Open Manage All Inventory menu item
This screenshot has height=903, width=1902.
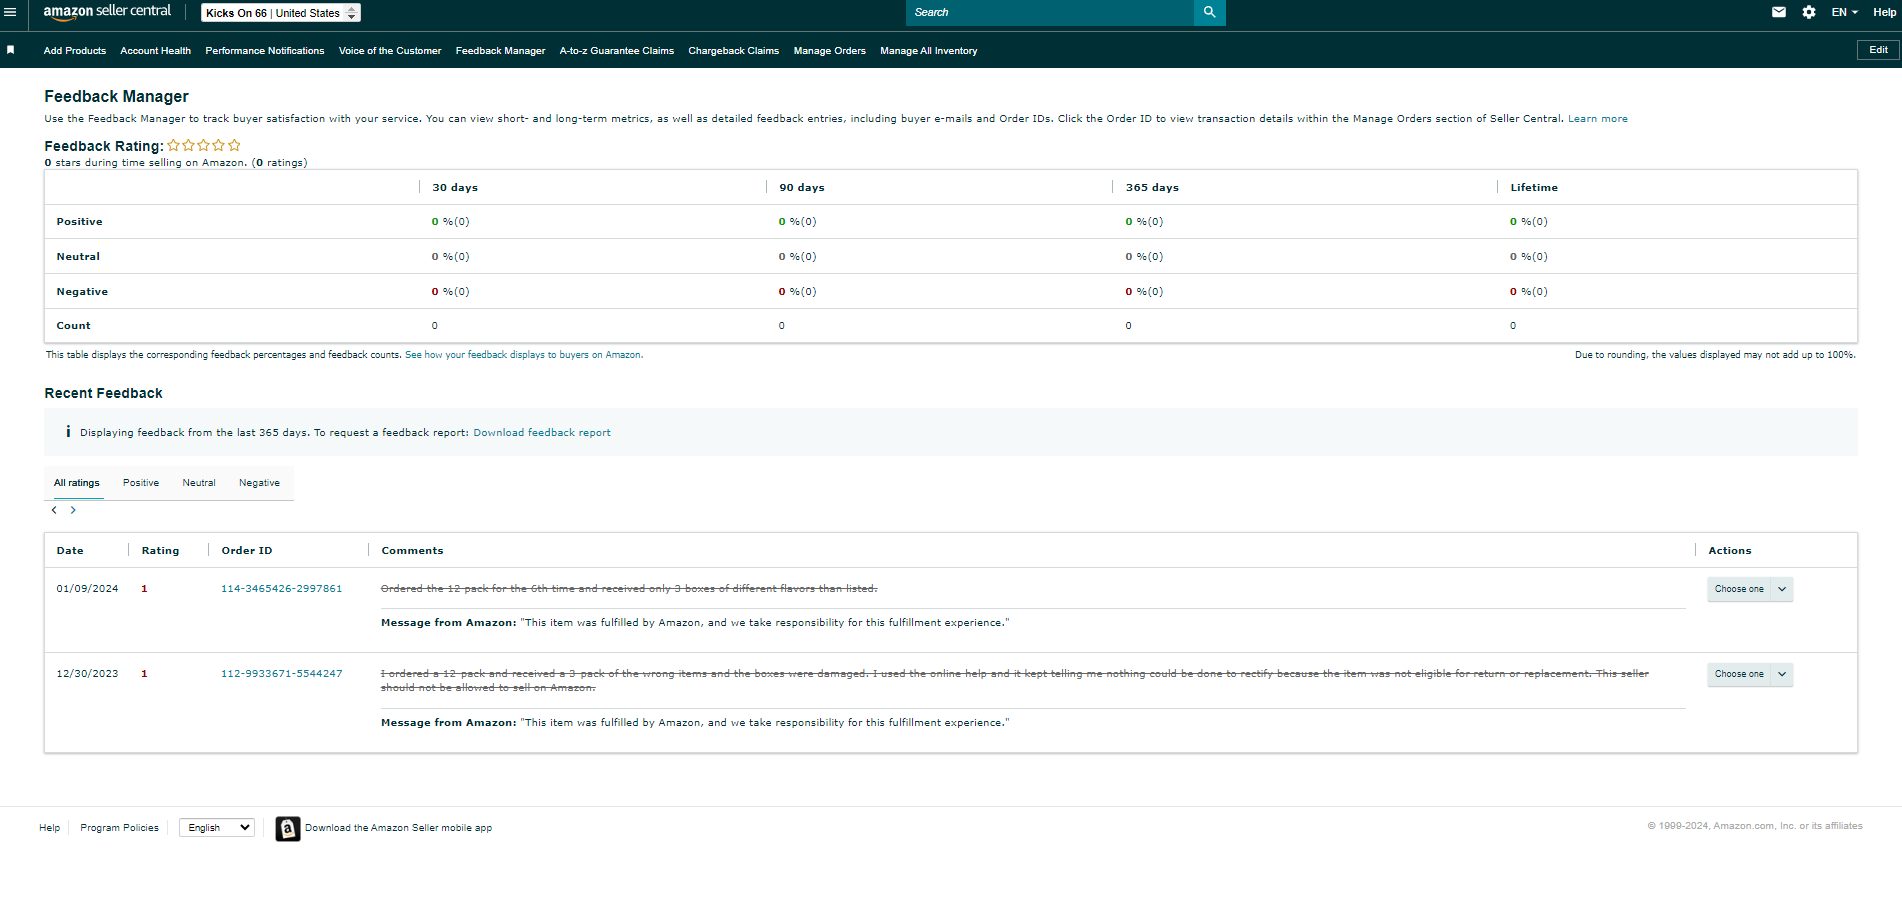(929, 51)
